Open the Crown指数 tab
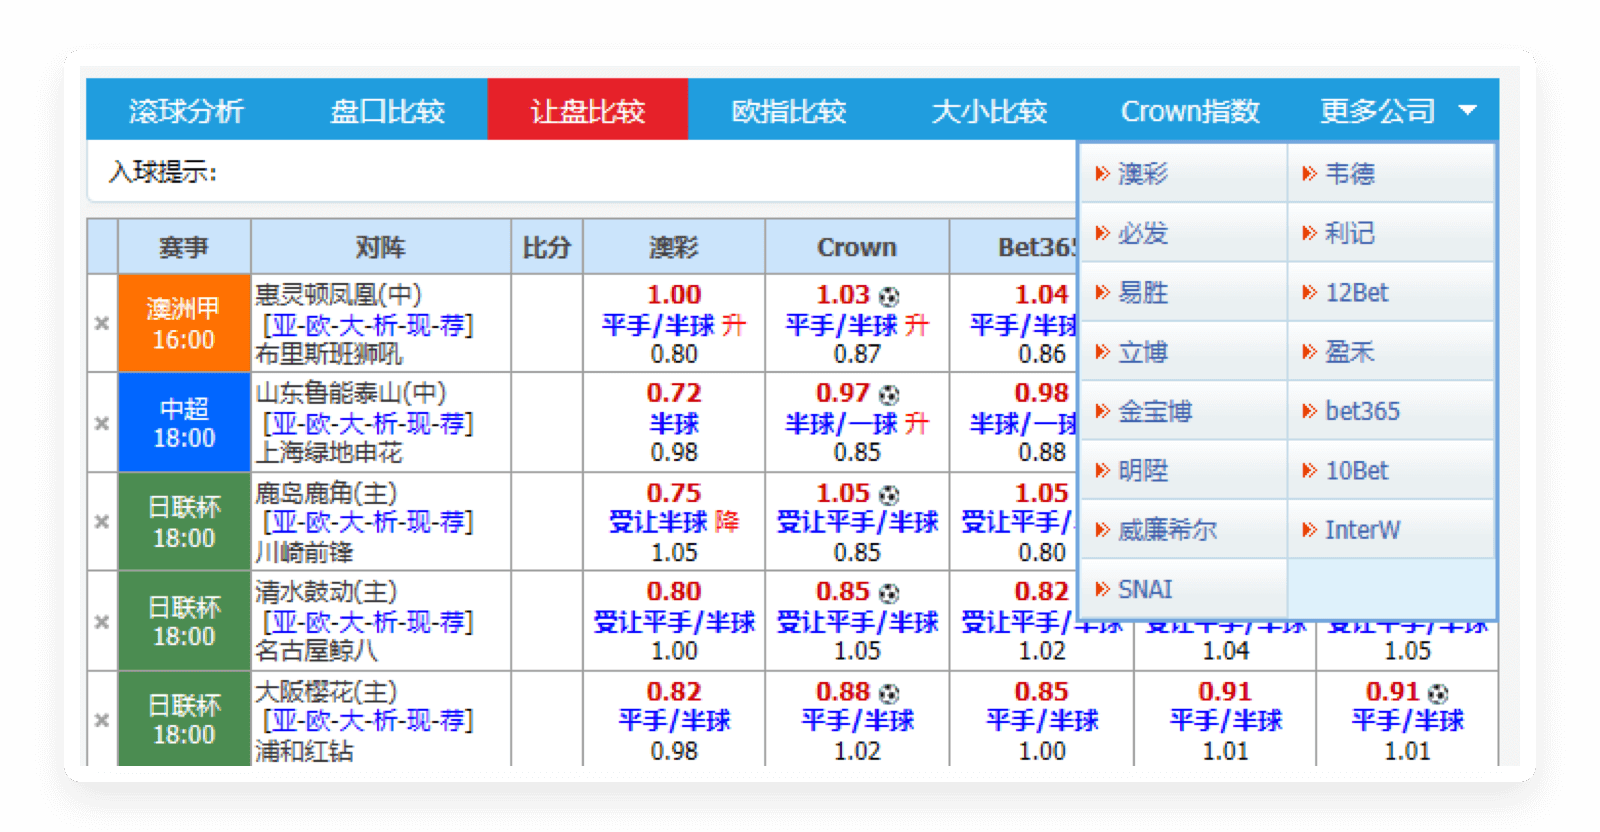This screenshot has height=832, width=1600. click(x=1190, y=111)
